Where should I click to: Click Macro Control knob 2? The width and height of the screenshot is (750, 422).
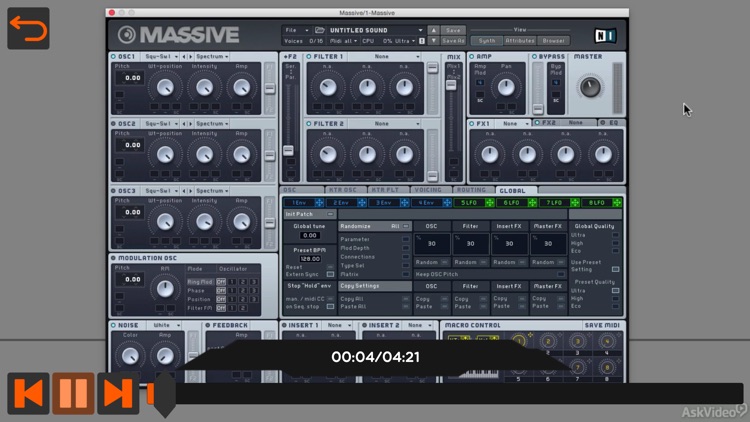tap(548, 342)
